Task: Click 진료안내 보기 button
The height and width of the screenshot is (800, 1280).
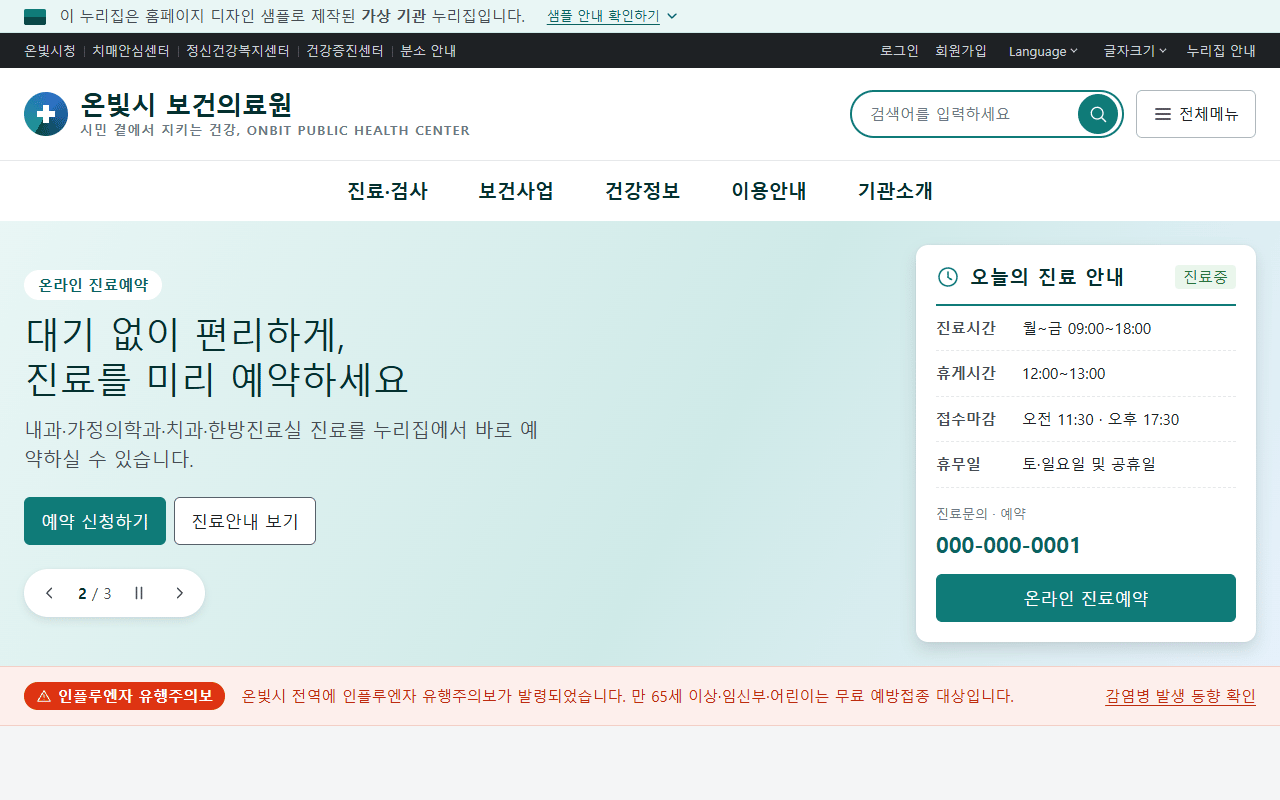Action: tap(245, 521)
